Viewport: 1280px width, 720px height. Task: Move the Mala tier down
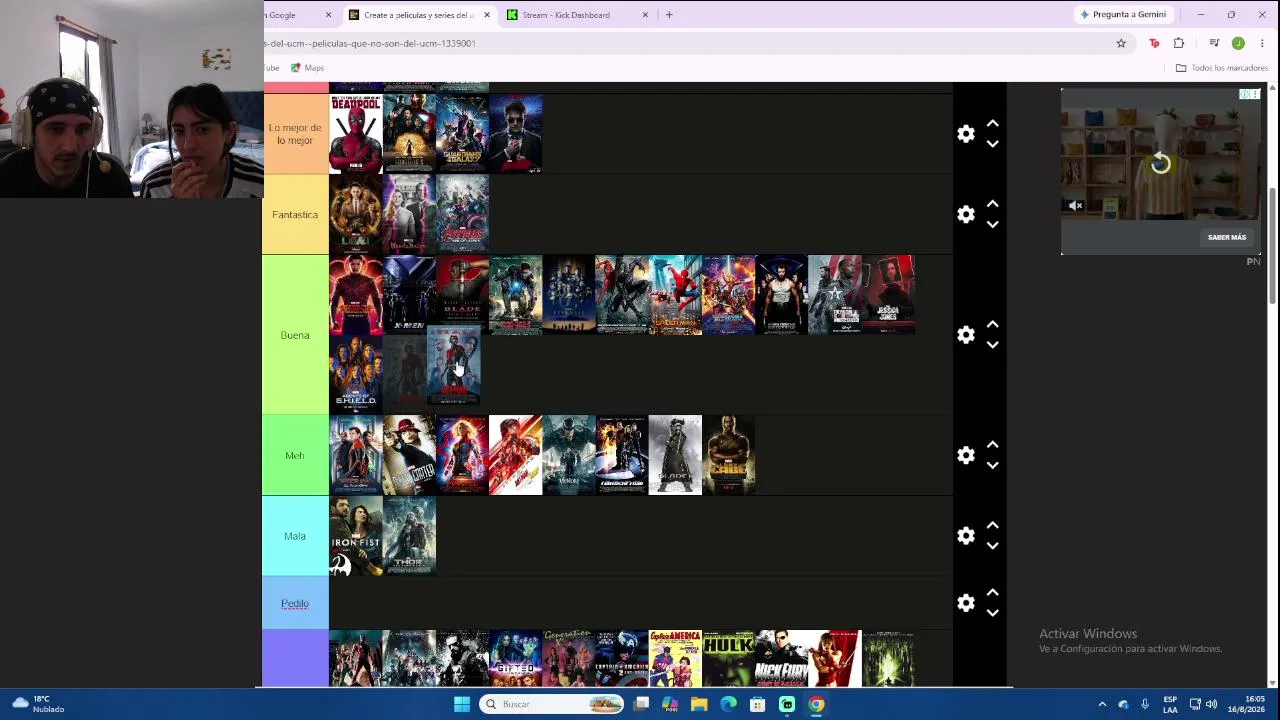pyautogui.click(x=993, y=546)
